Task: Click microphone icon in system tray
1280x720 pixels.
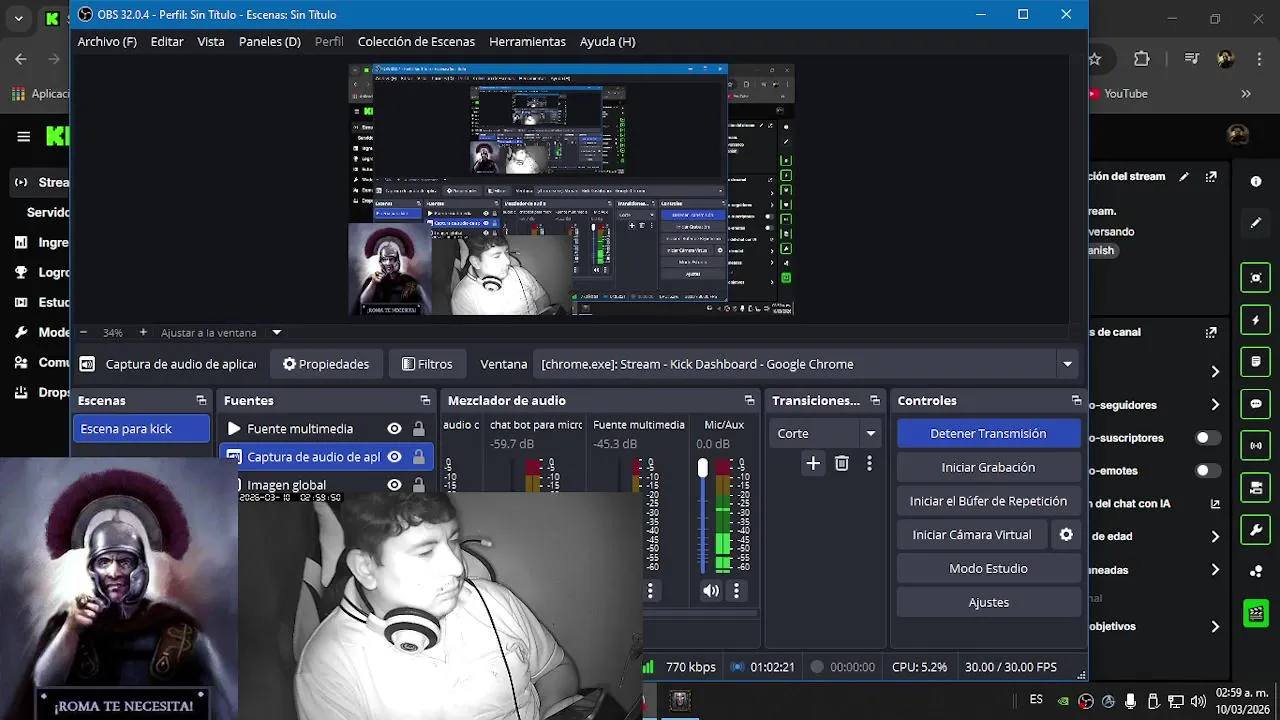Action: point(1130,701)
